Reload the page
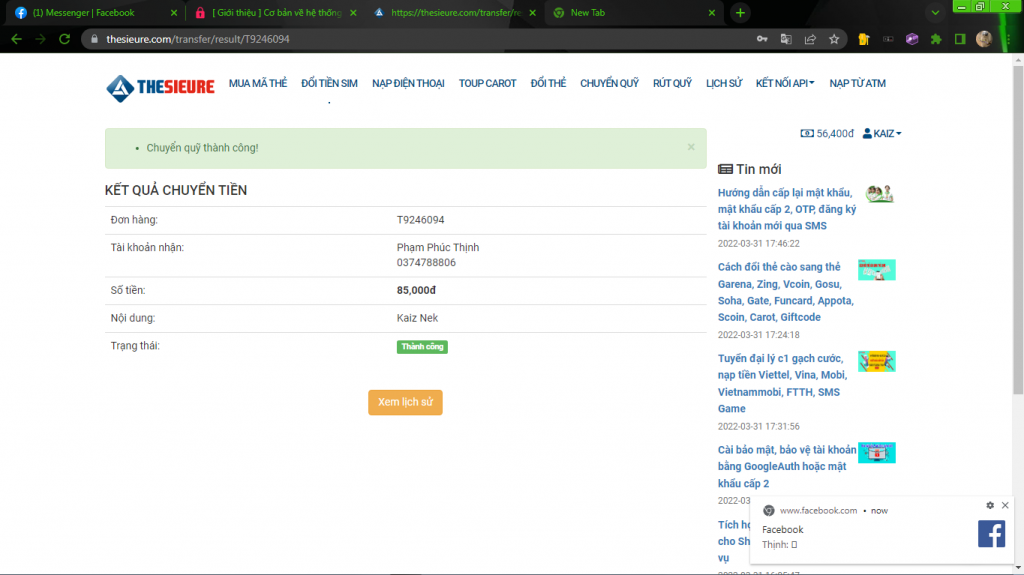The width and height of the screenshot is (1024, 575). (x=64, y=39)
